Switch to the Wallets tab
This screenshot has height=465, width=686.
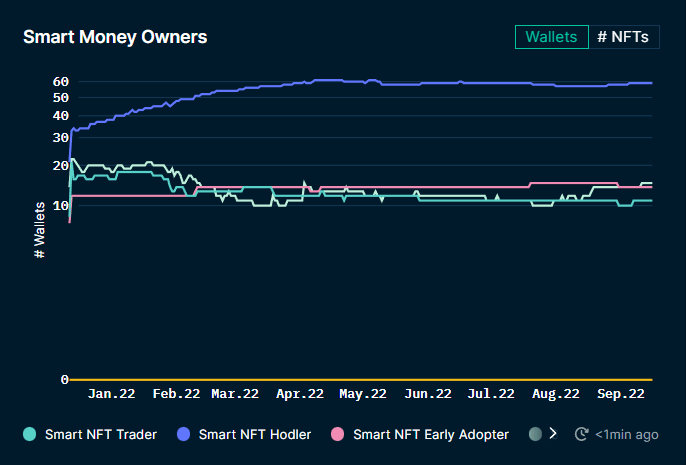click(x=552, y=37)
